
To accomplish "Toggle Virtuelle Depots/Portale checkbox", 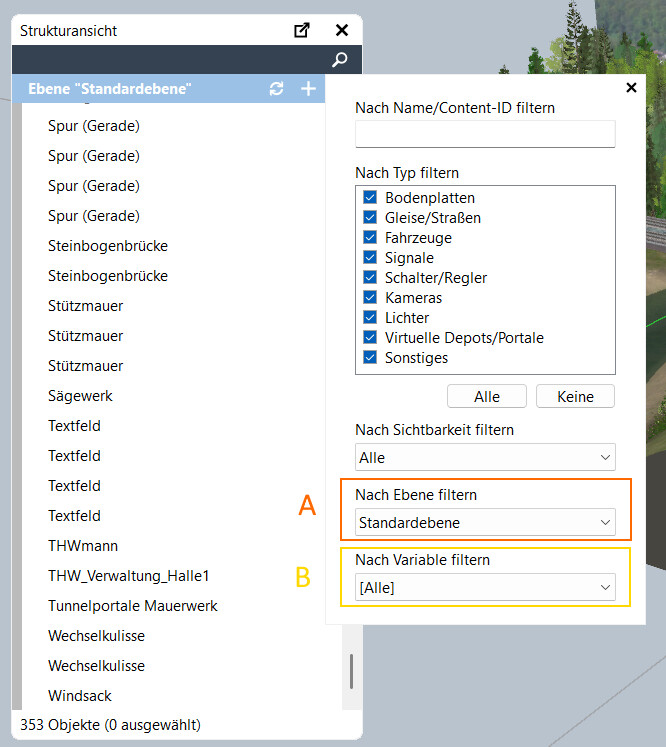I will pyautogui.click(x=370, y=338).
